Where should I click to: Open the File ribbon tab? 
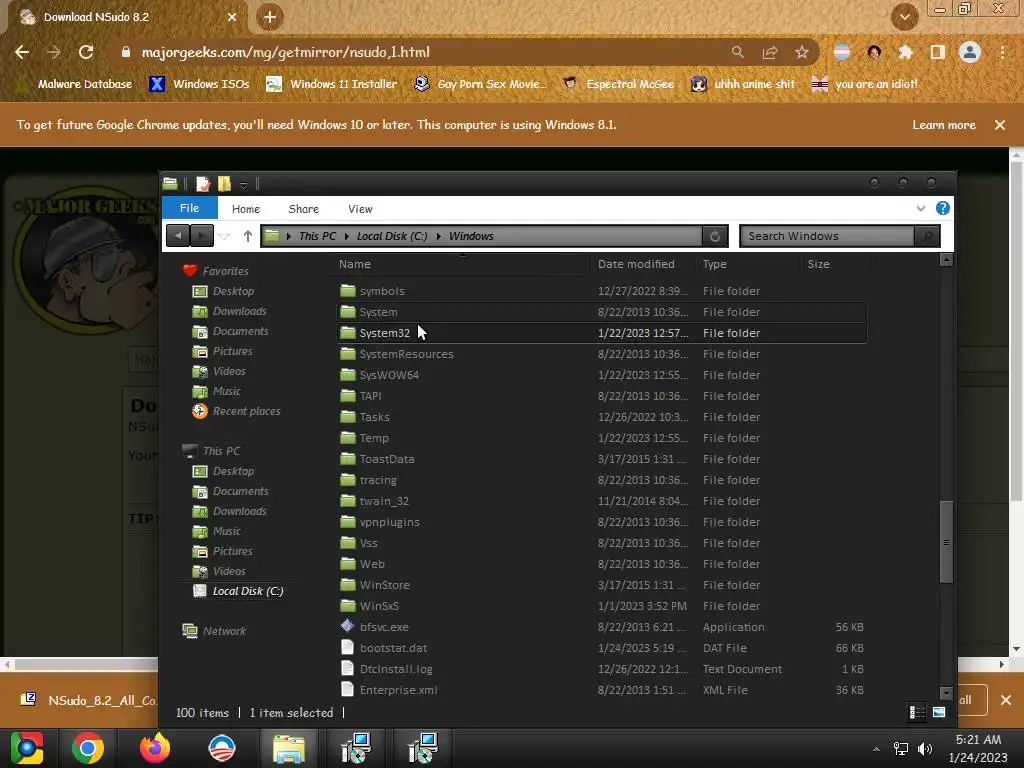point(189,208)
